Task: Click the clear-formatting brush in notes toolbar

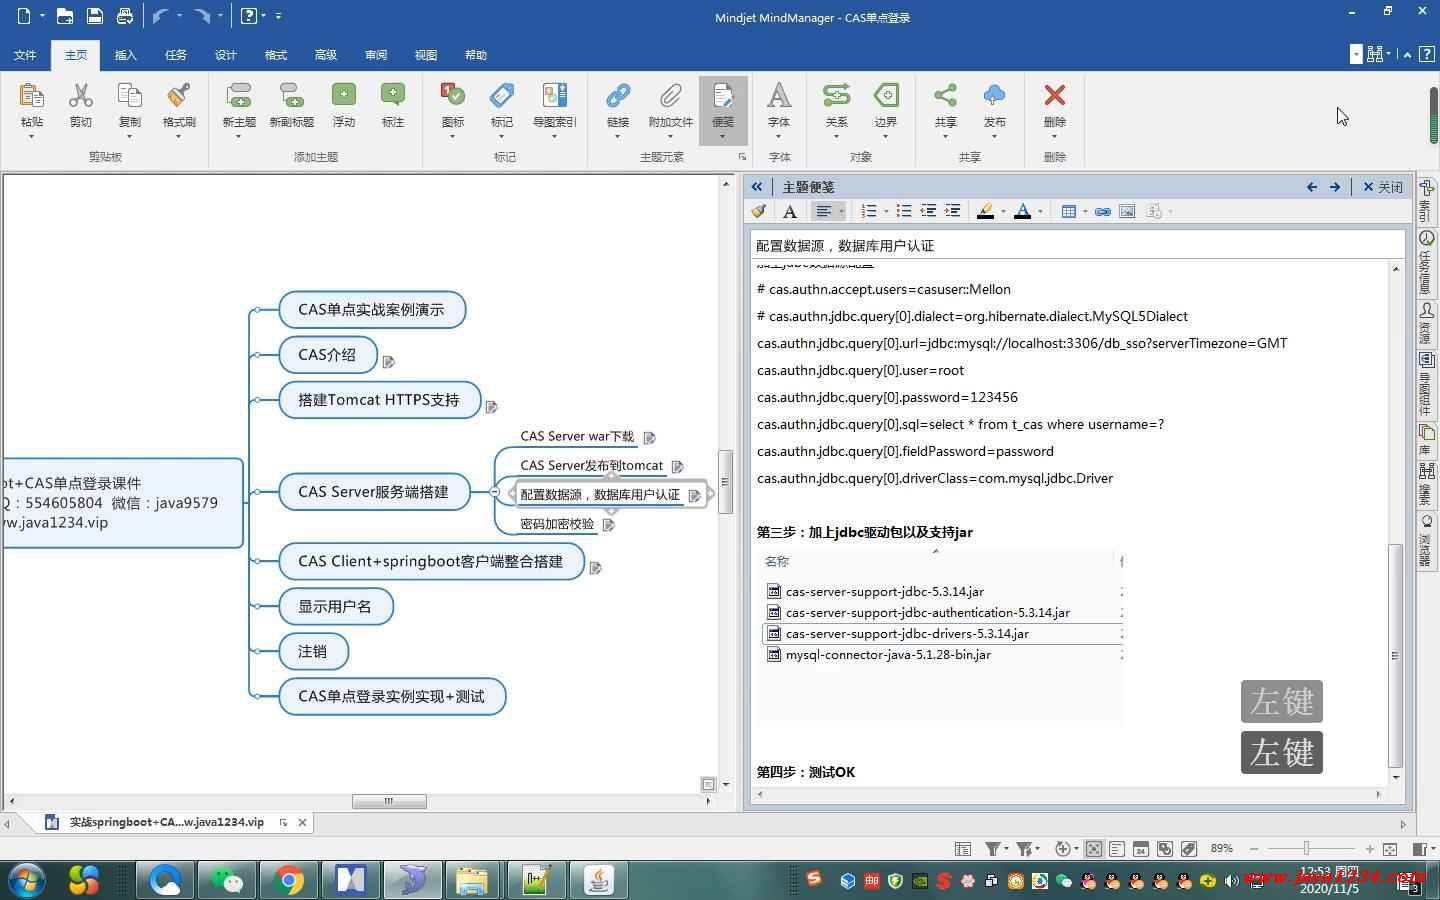Action: pos(759,211)
